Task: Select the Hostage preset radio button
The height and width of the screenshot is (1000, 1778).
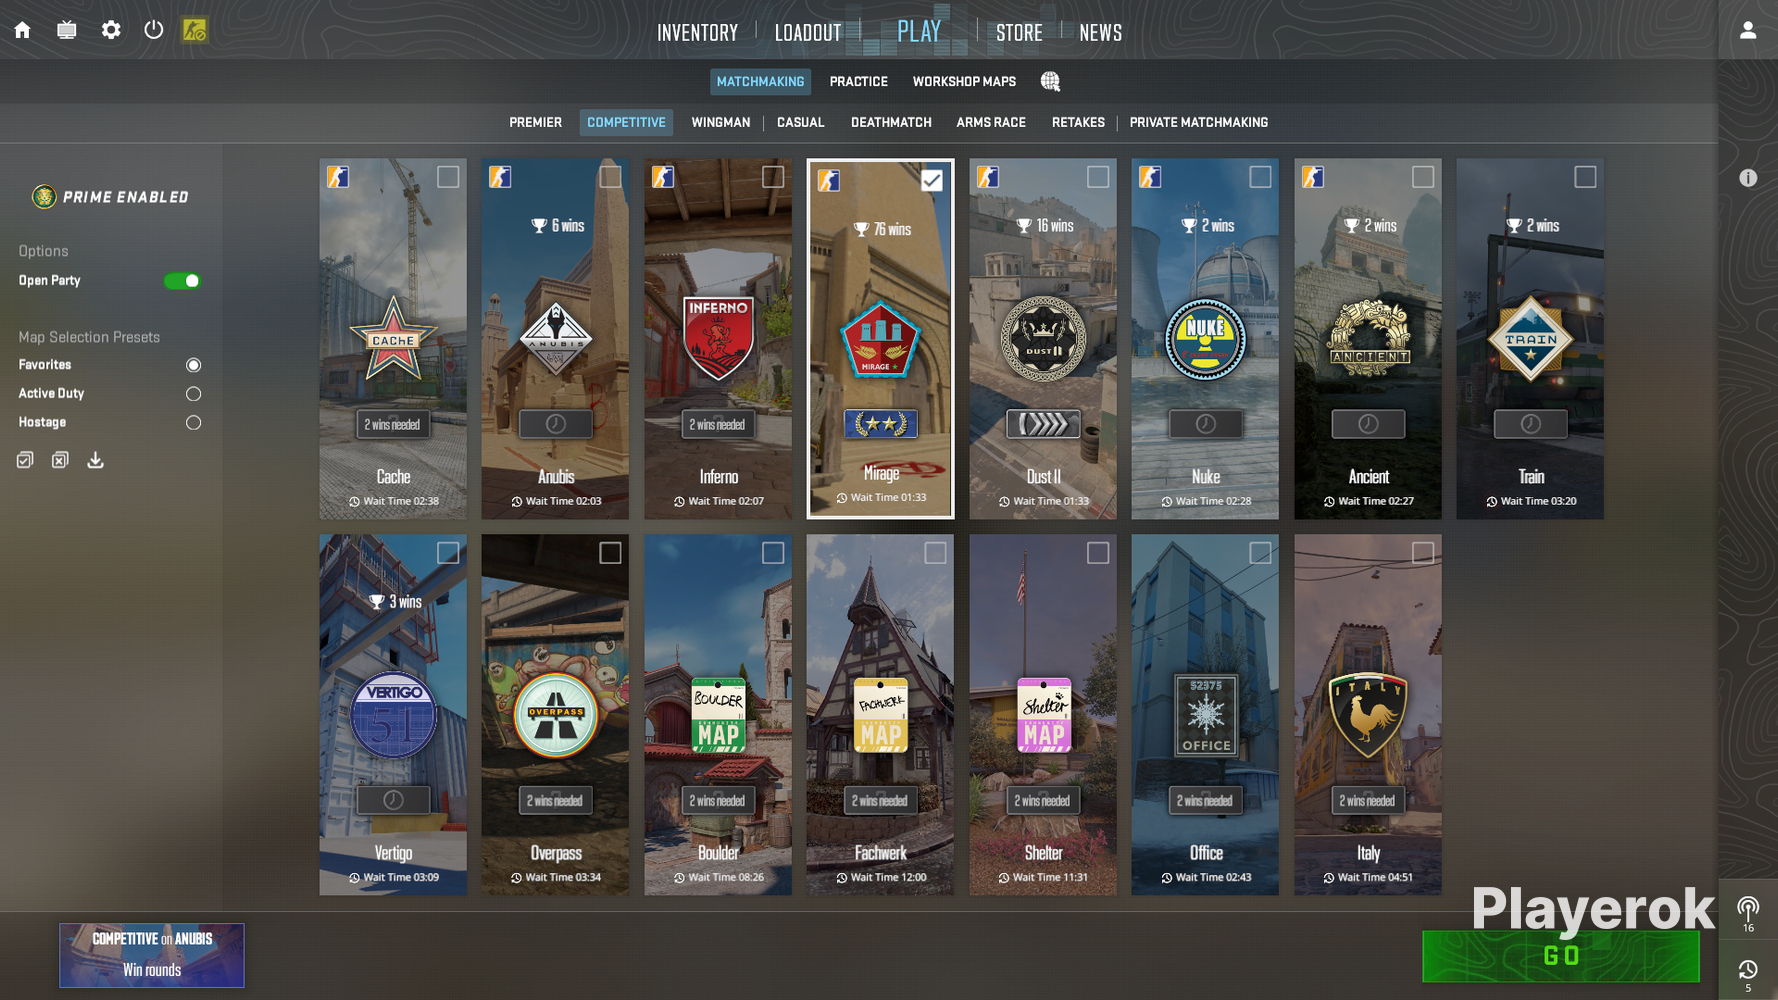Action: (x=193, y=423)
